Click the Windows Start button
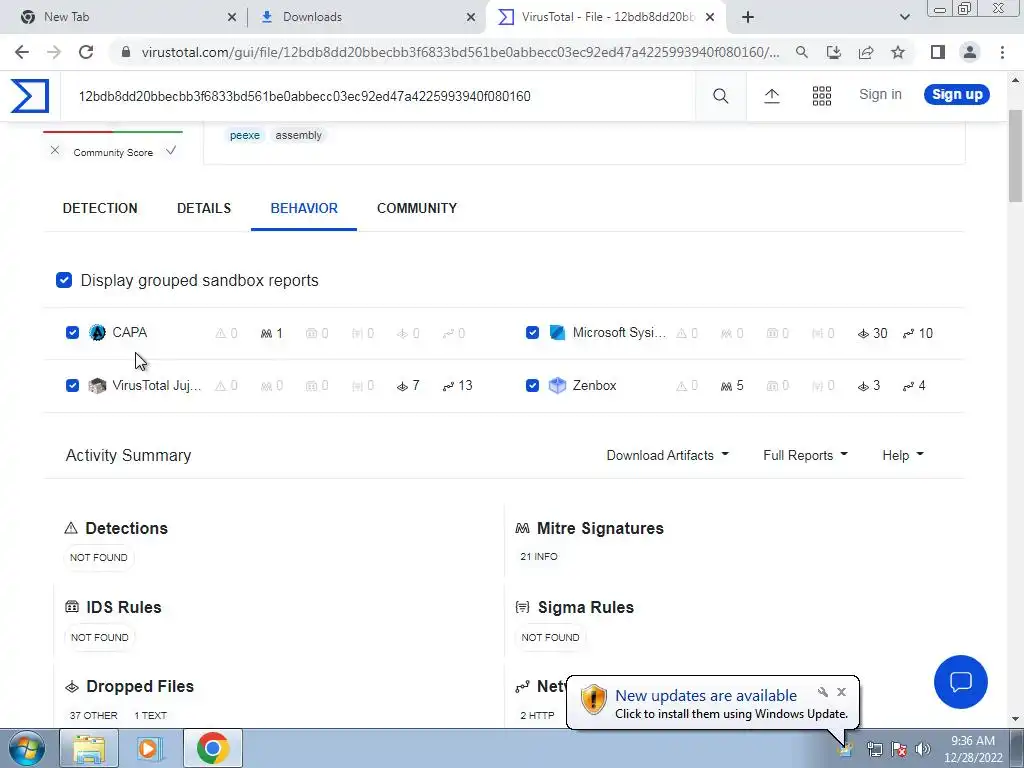Viewport: 1024px width, 768px height. tap(27, 748)
